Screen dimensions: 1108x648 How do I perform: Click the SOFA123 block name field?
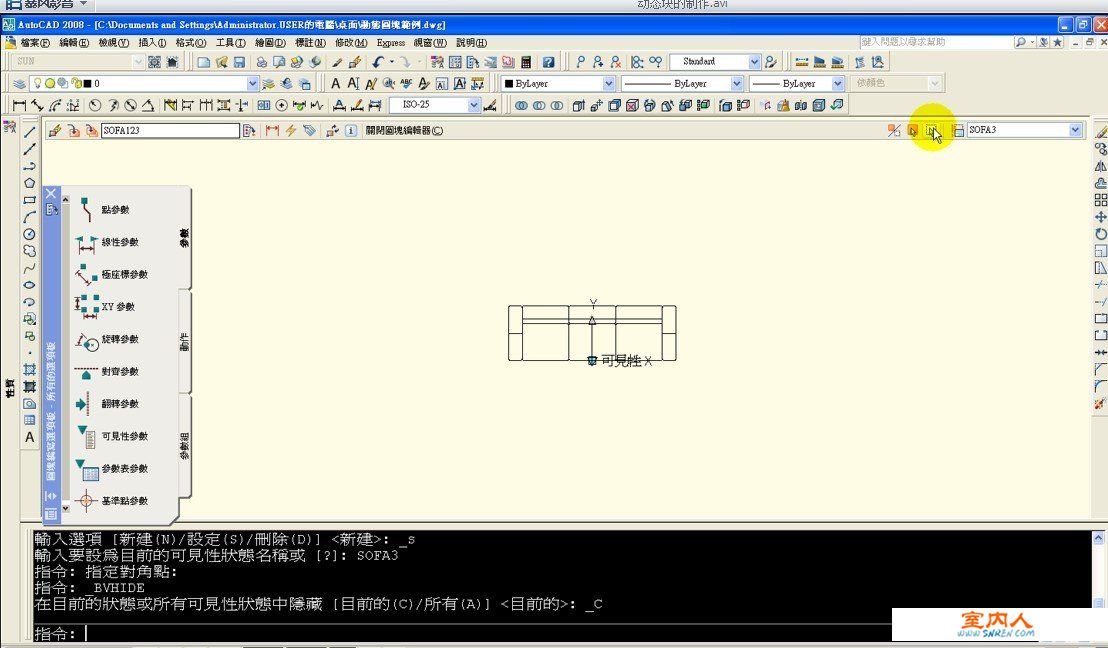(x=170, y=131)
